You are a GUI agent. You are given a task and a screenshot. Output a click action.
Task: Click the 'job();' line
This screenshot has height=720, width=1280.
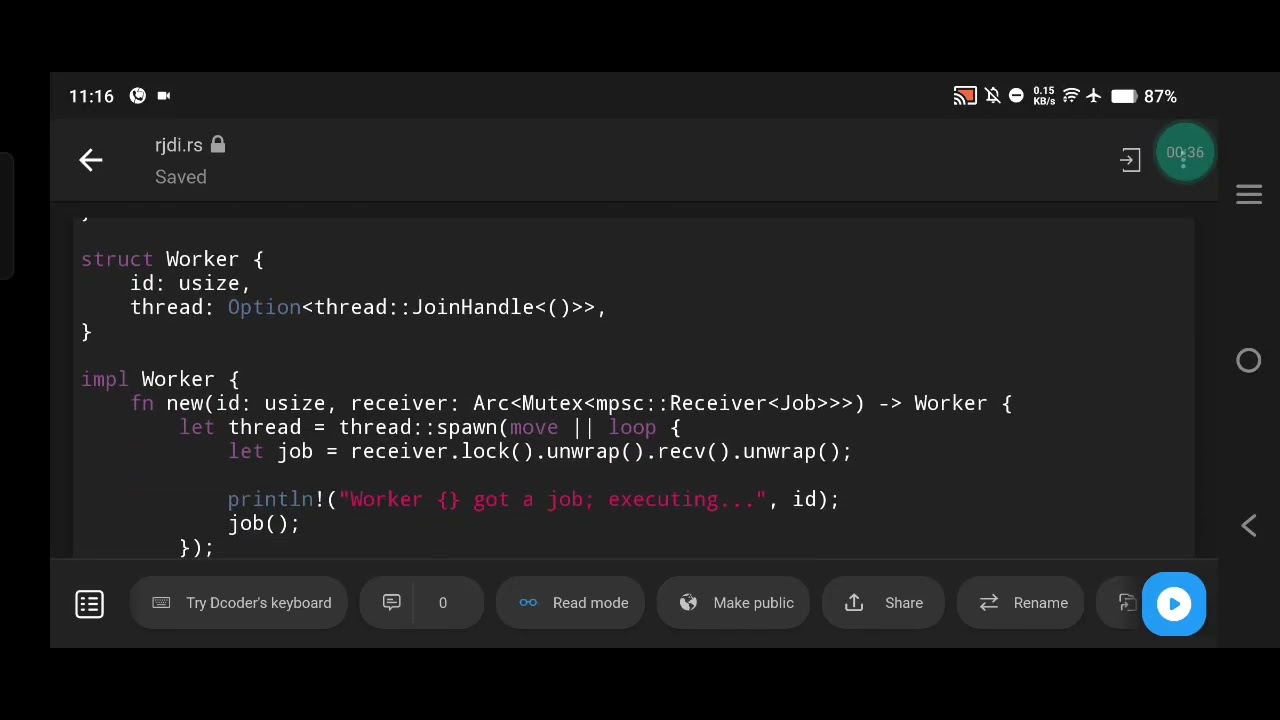point(264,523)
